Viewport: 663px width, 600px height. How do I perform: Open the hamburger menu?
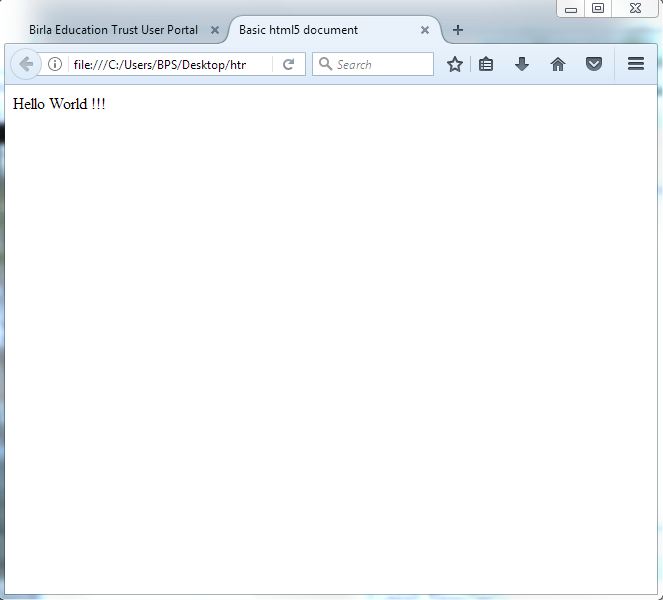[636, 64]
